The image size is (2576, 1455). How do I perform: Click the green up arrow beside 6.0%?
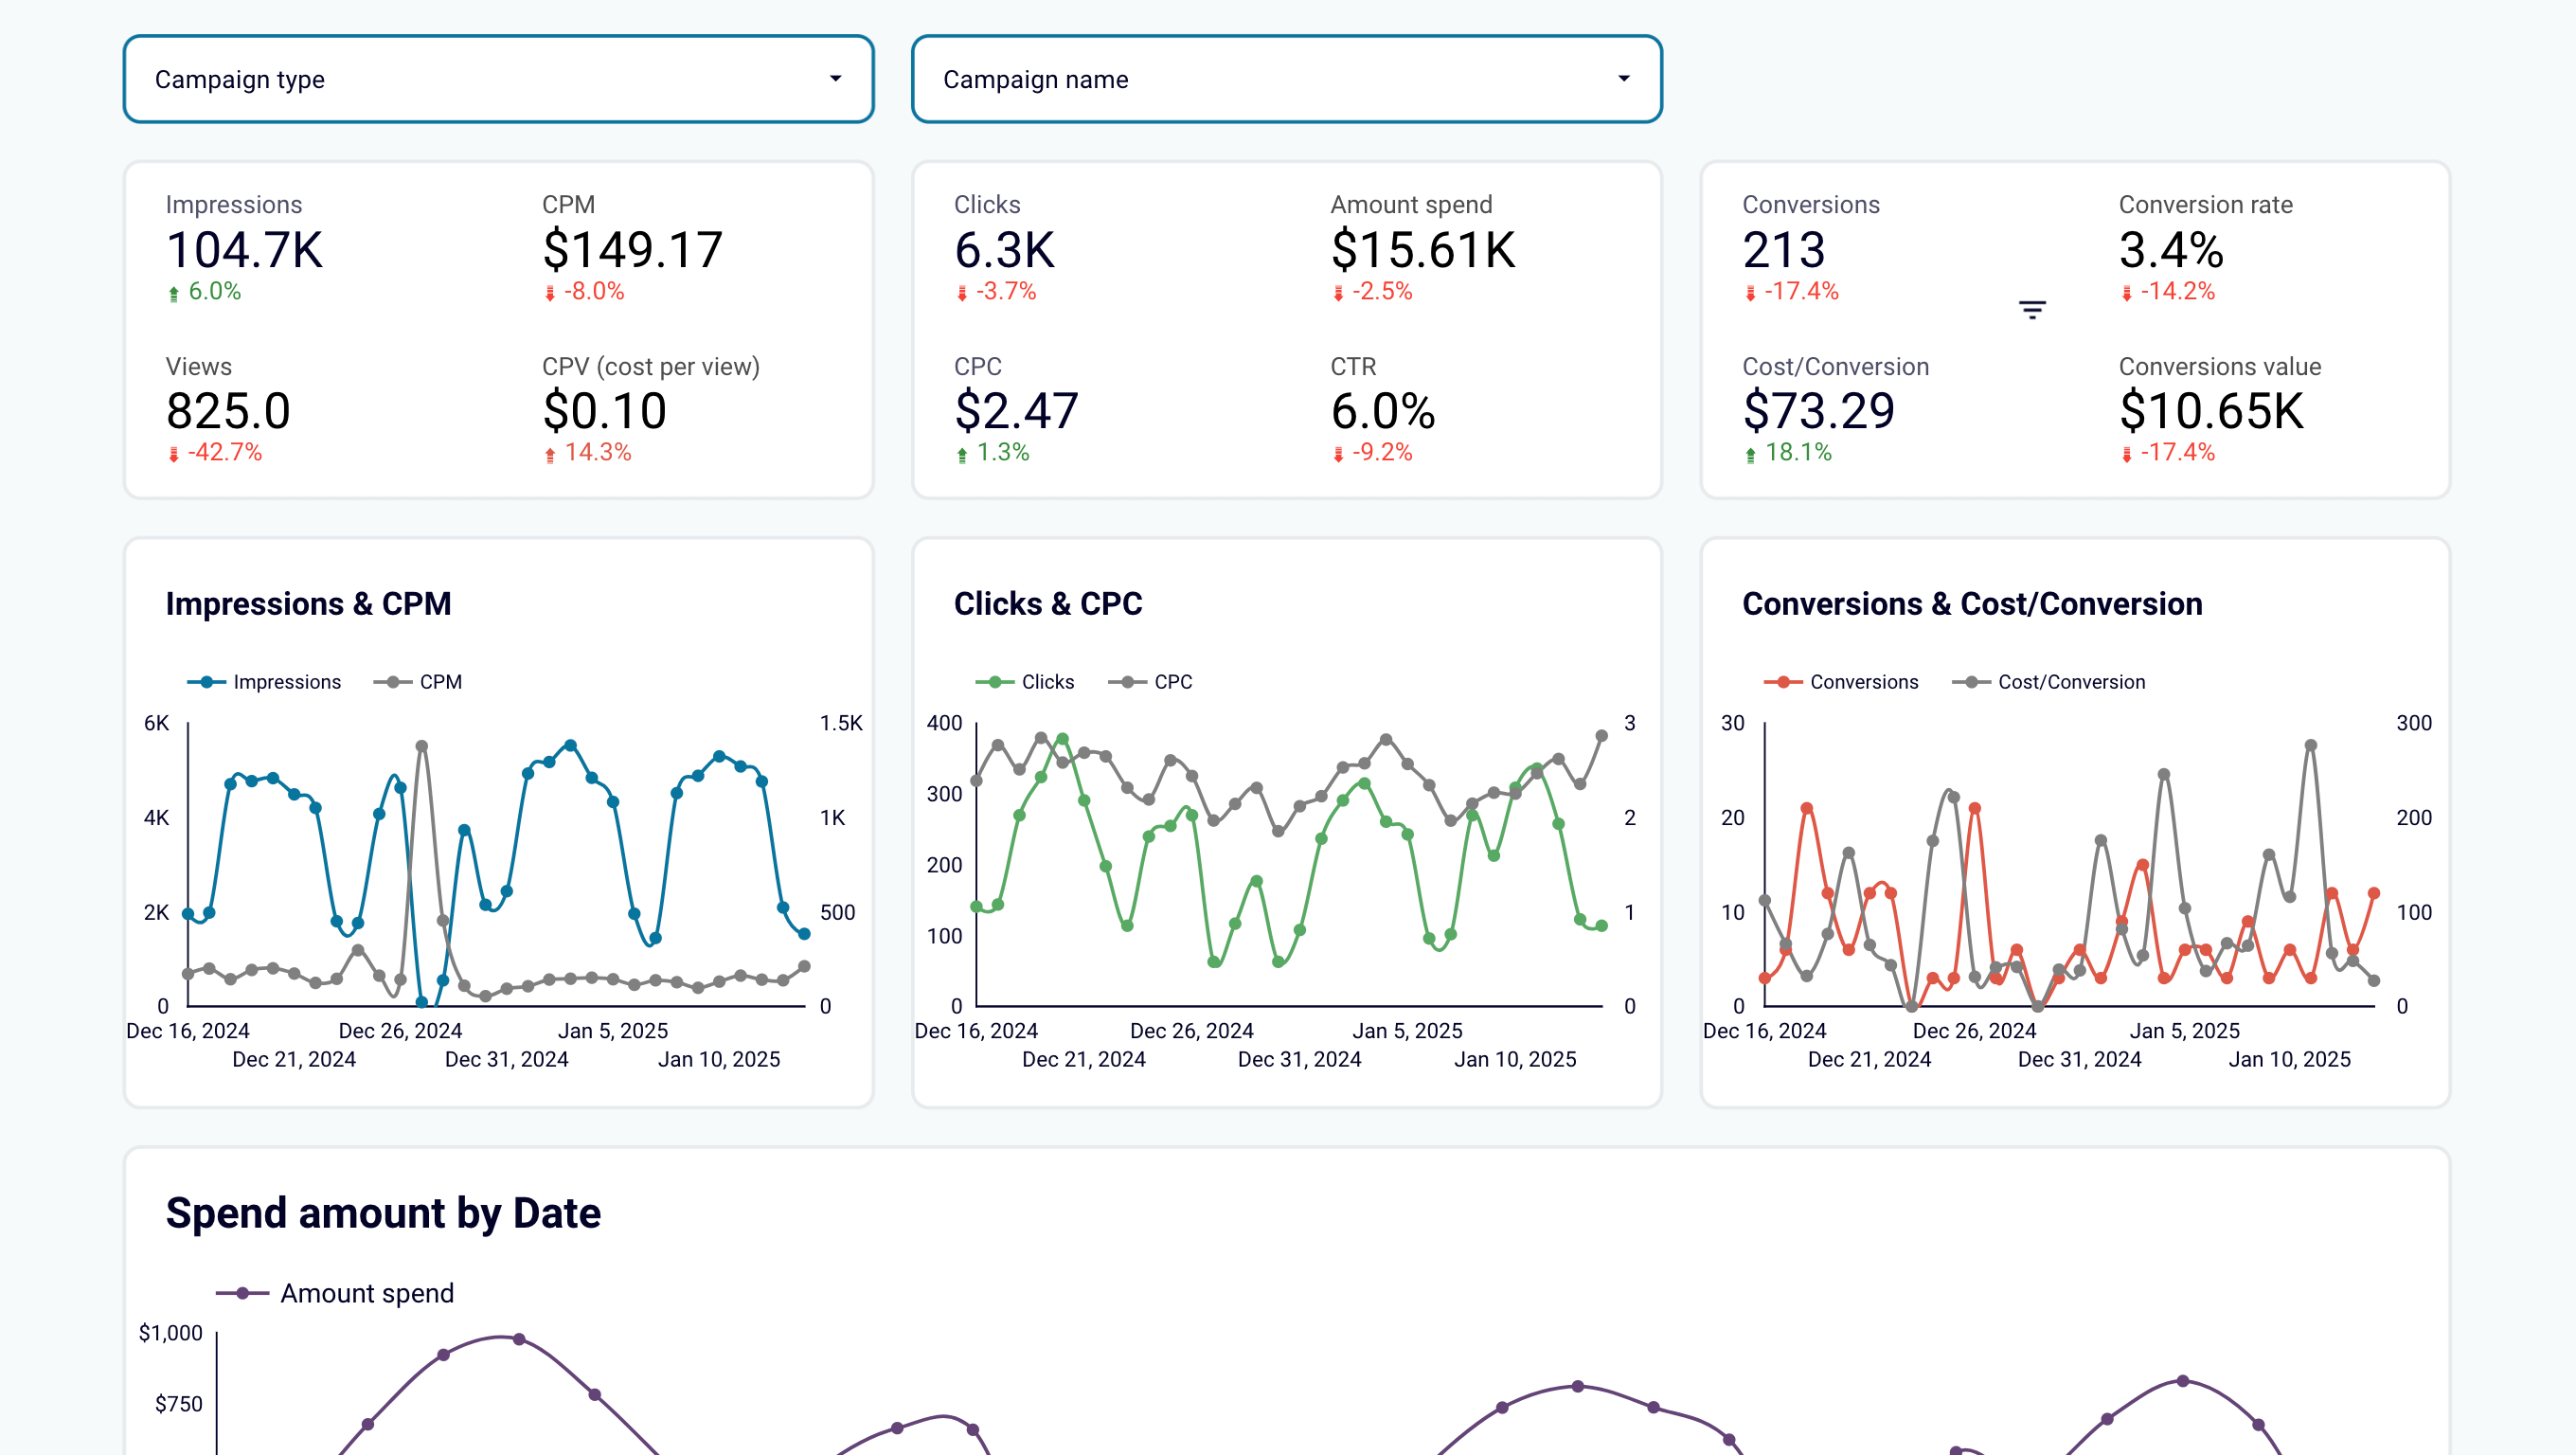[x=174, y=293]
